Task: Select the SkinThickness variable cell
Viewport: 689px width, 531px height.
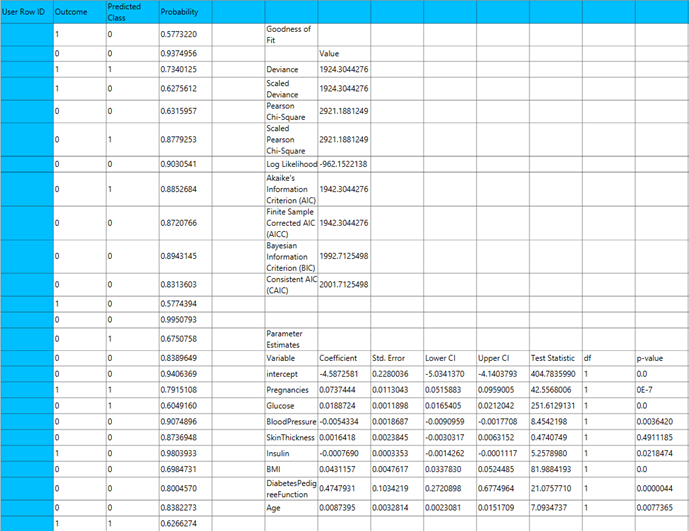Action: pyautogui.click(x=291, y=437)
